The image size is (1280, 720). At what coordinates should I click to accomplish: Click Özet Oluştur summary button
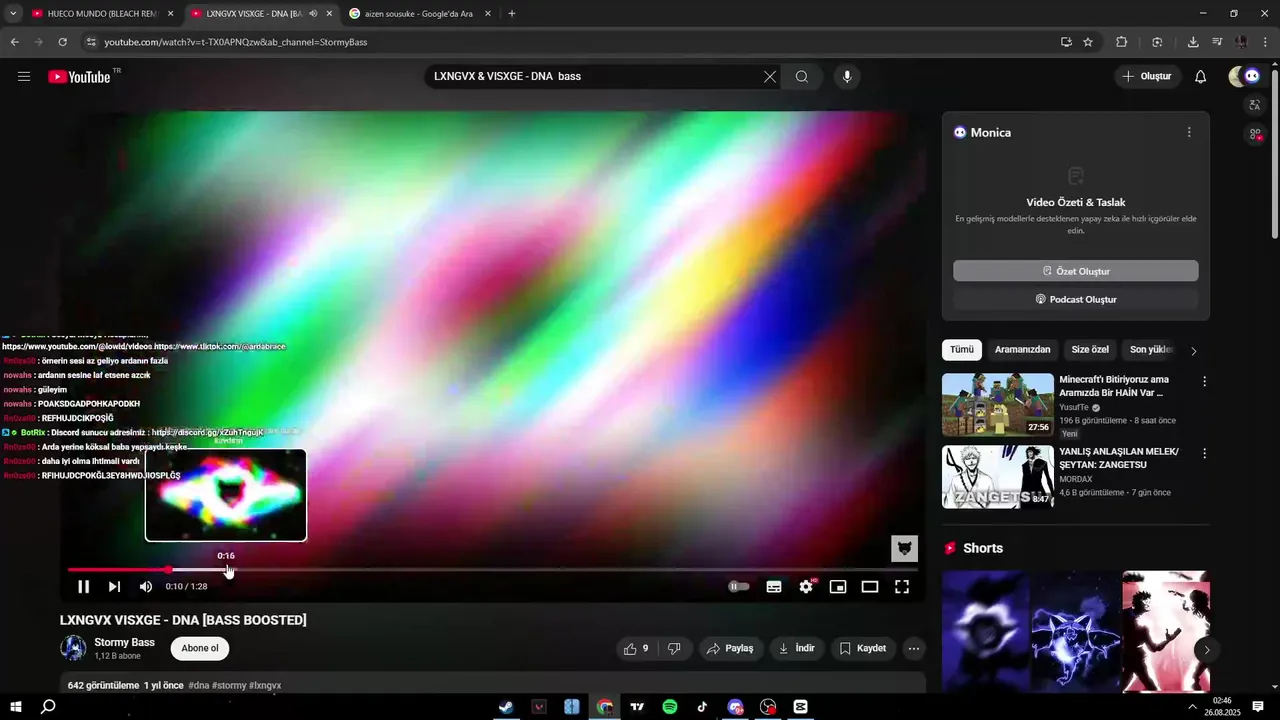click(x=1075, y=271)
